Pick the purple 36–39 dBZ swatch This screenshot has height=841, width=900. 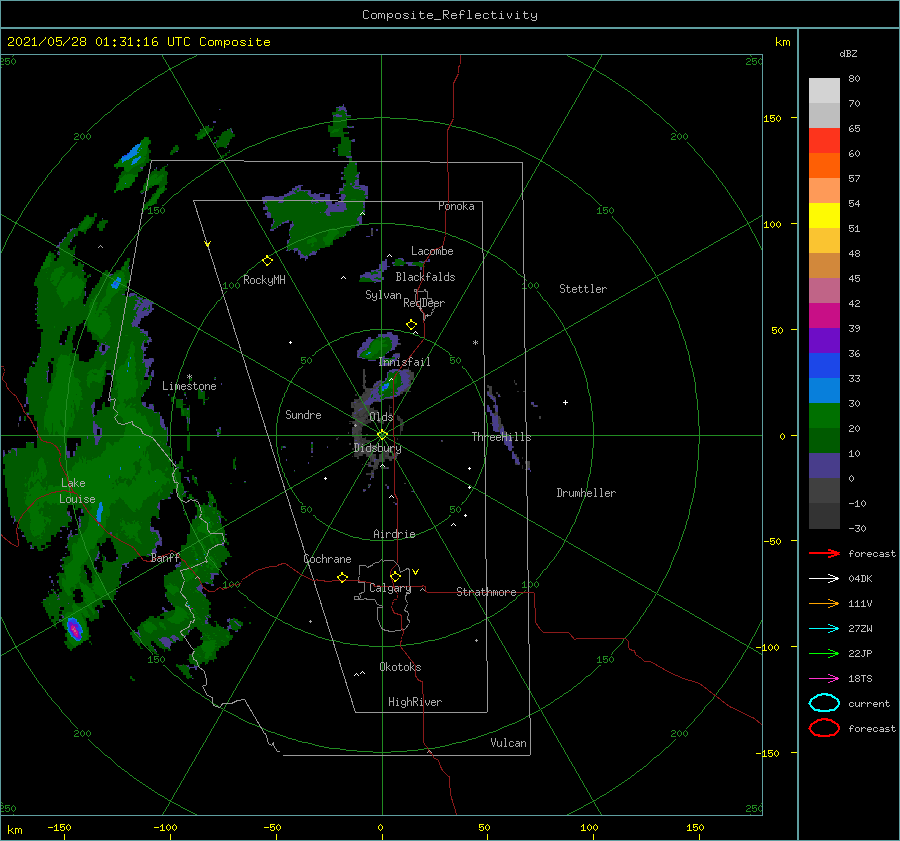(824, 340)
